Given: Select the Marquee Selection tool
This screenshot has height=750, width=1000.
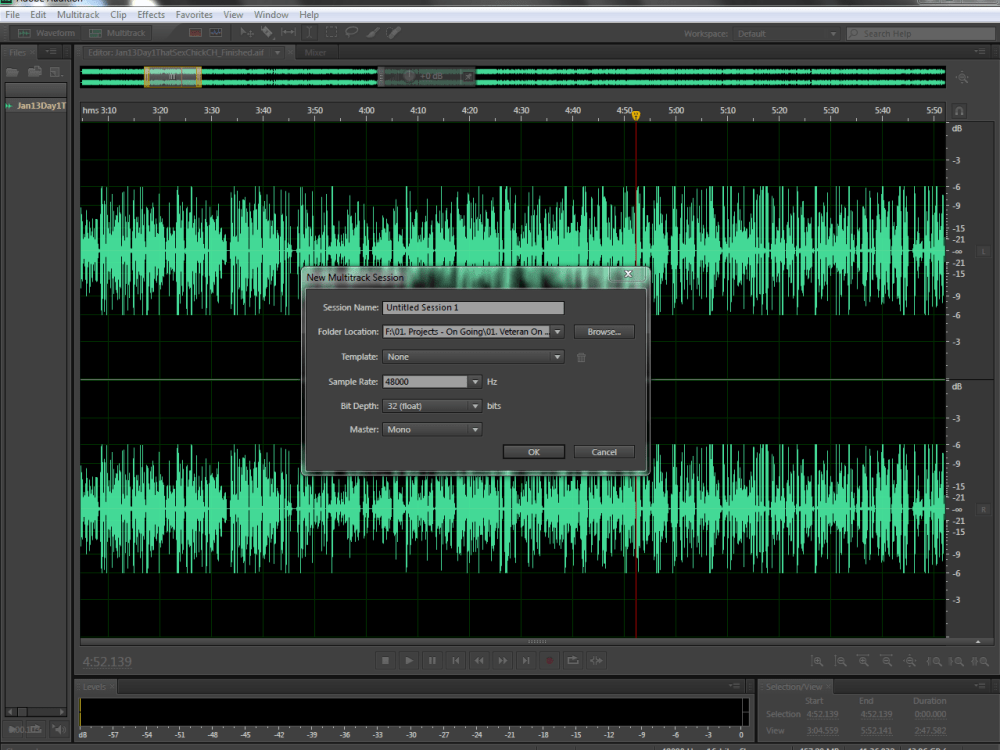Looking at the screenshot, I should tap(331, 33).
